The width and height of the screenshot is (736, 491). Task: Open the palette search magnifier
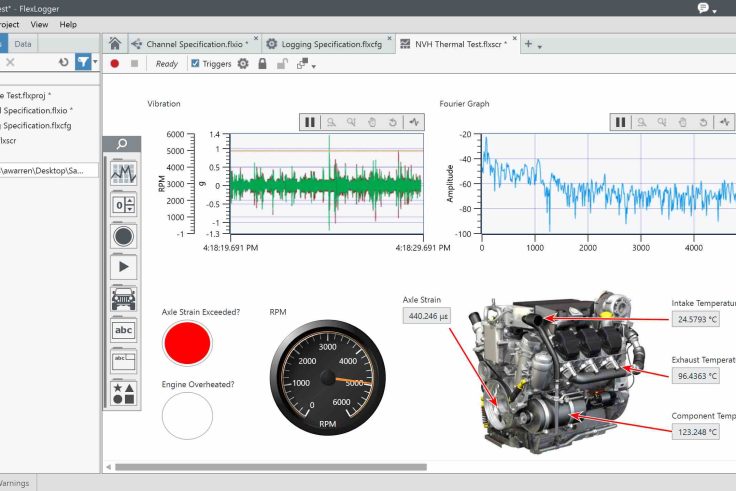point(122,144)
